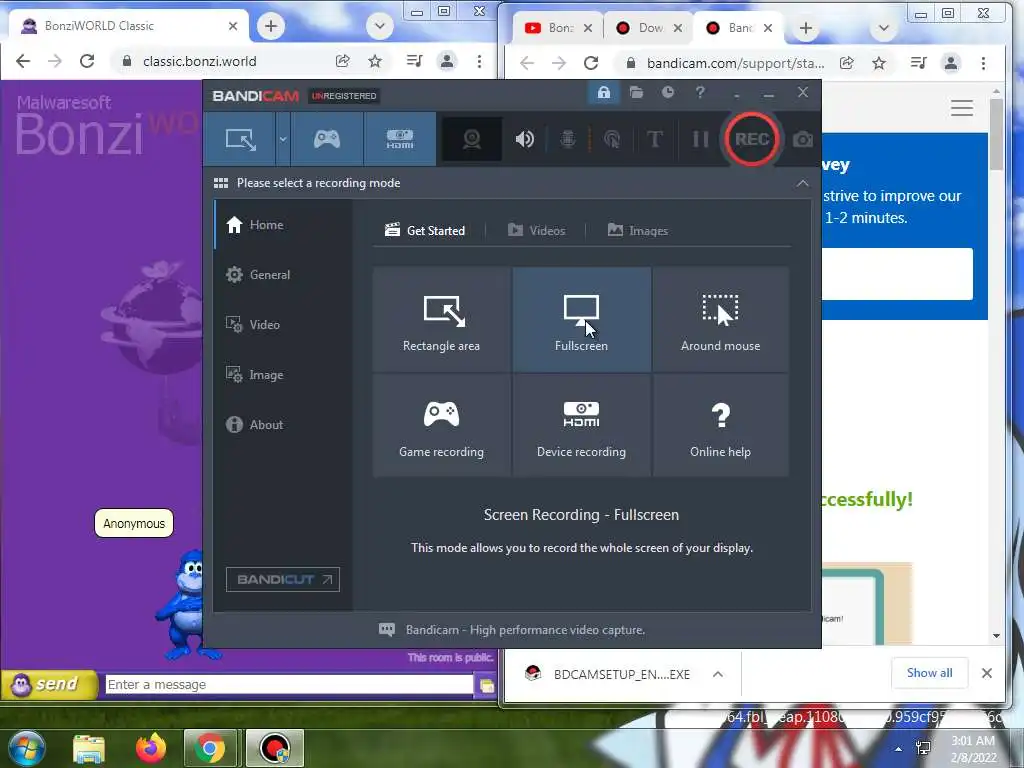
Task: Choose Game recording tile
Action: [441, 425]
